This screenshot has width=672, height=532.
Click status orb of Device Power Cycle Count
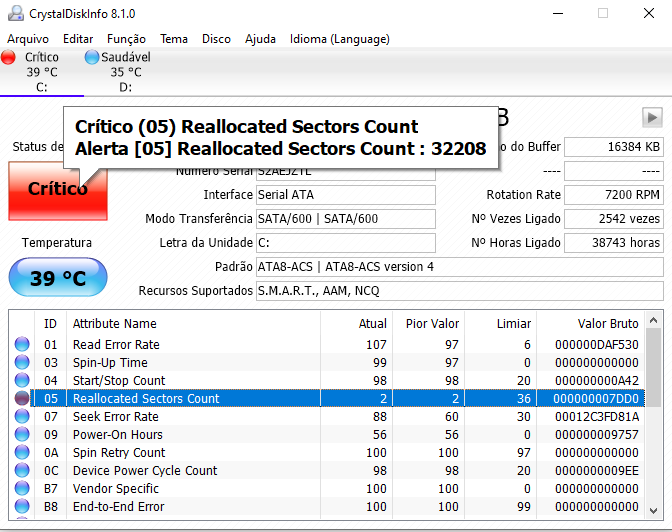22,470
